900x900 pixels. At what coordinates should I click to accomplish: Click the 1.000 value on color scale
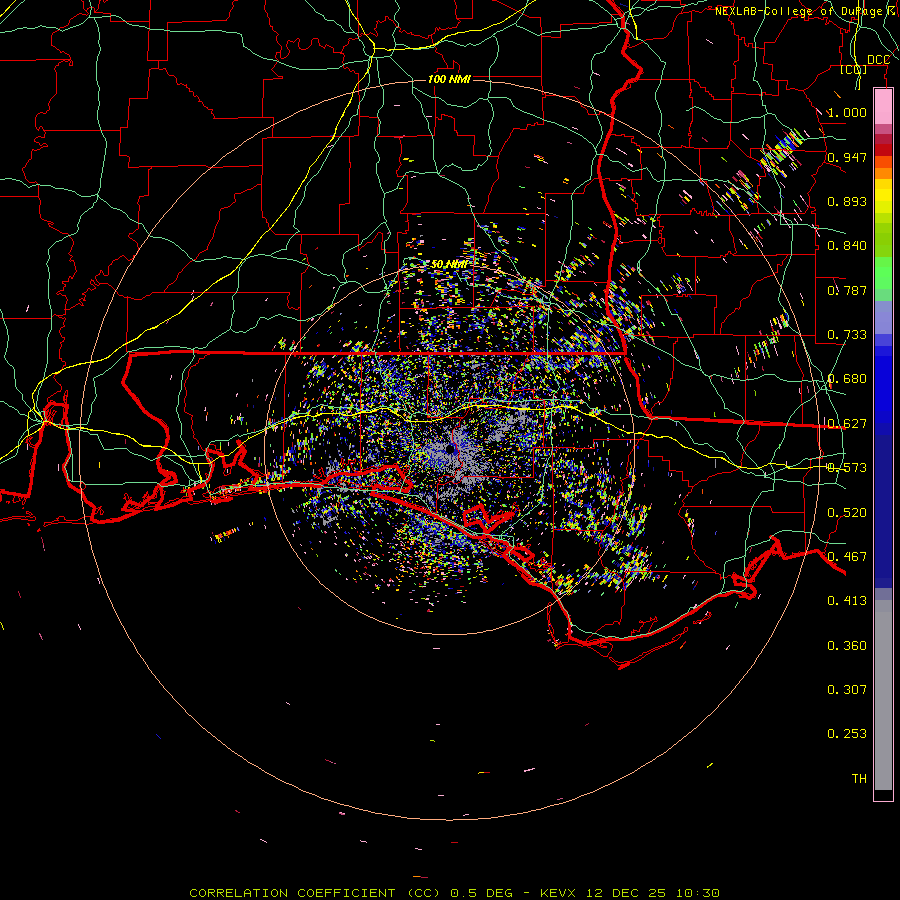pos(847,112)
